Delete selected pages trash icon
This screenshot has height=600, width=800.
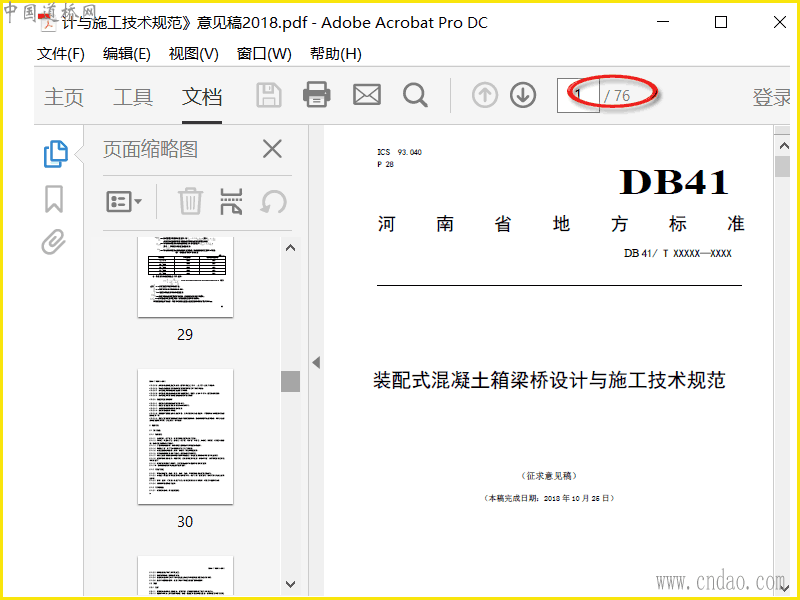click(x=190, y=201)
